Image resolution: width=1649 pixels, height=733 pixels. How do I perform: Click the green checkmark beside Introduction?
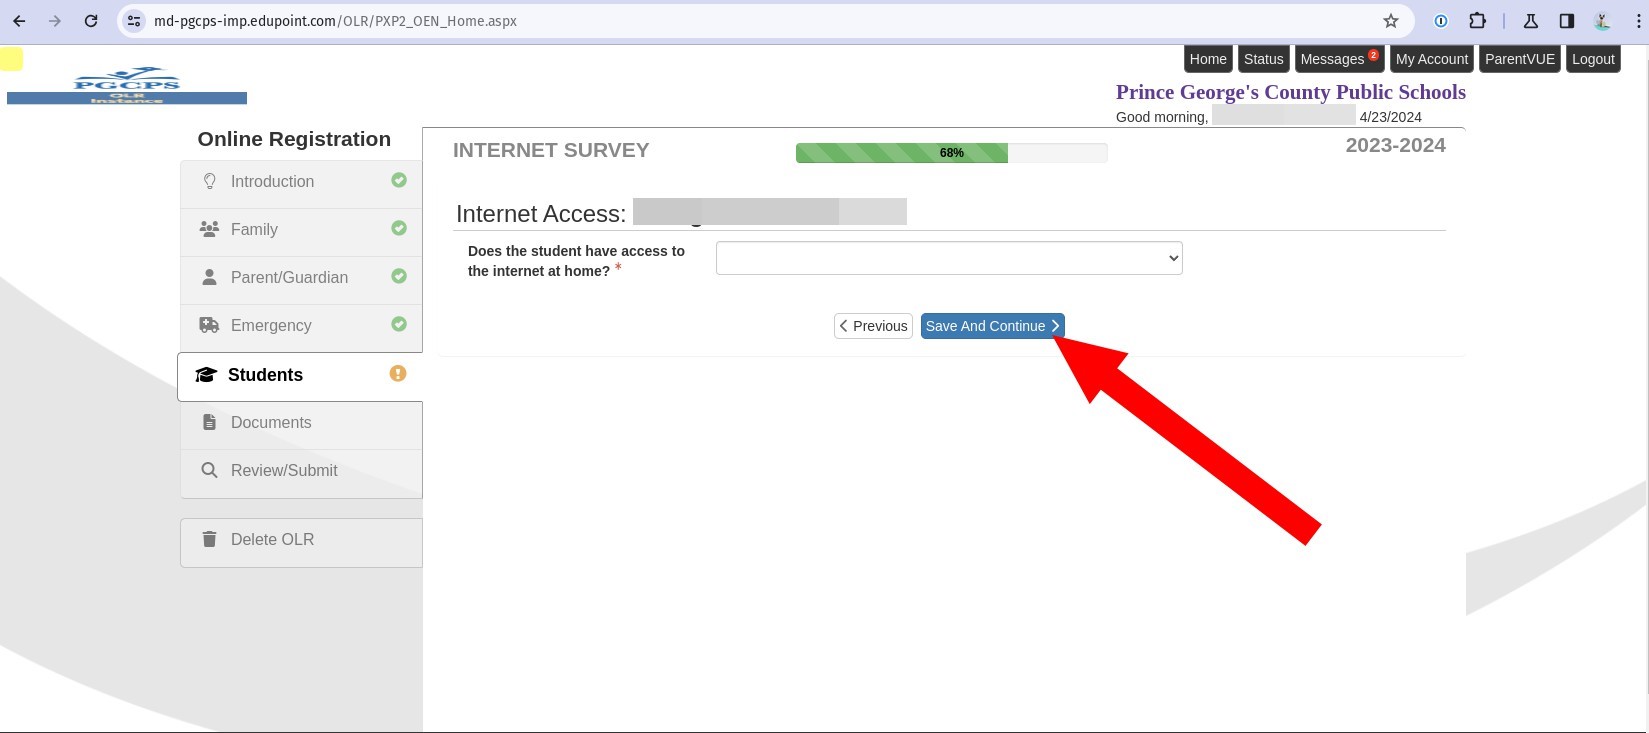click(399, 180)
